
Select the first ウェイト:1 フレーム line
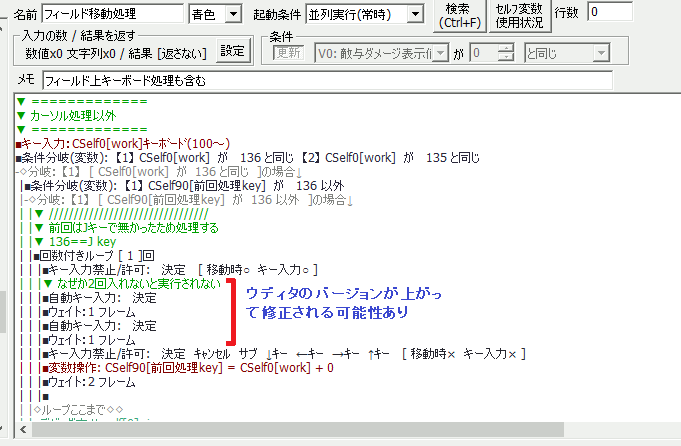pos(89,312)
